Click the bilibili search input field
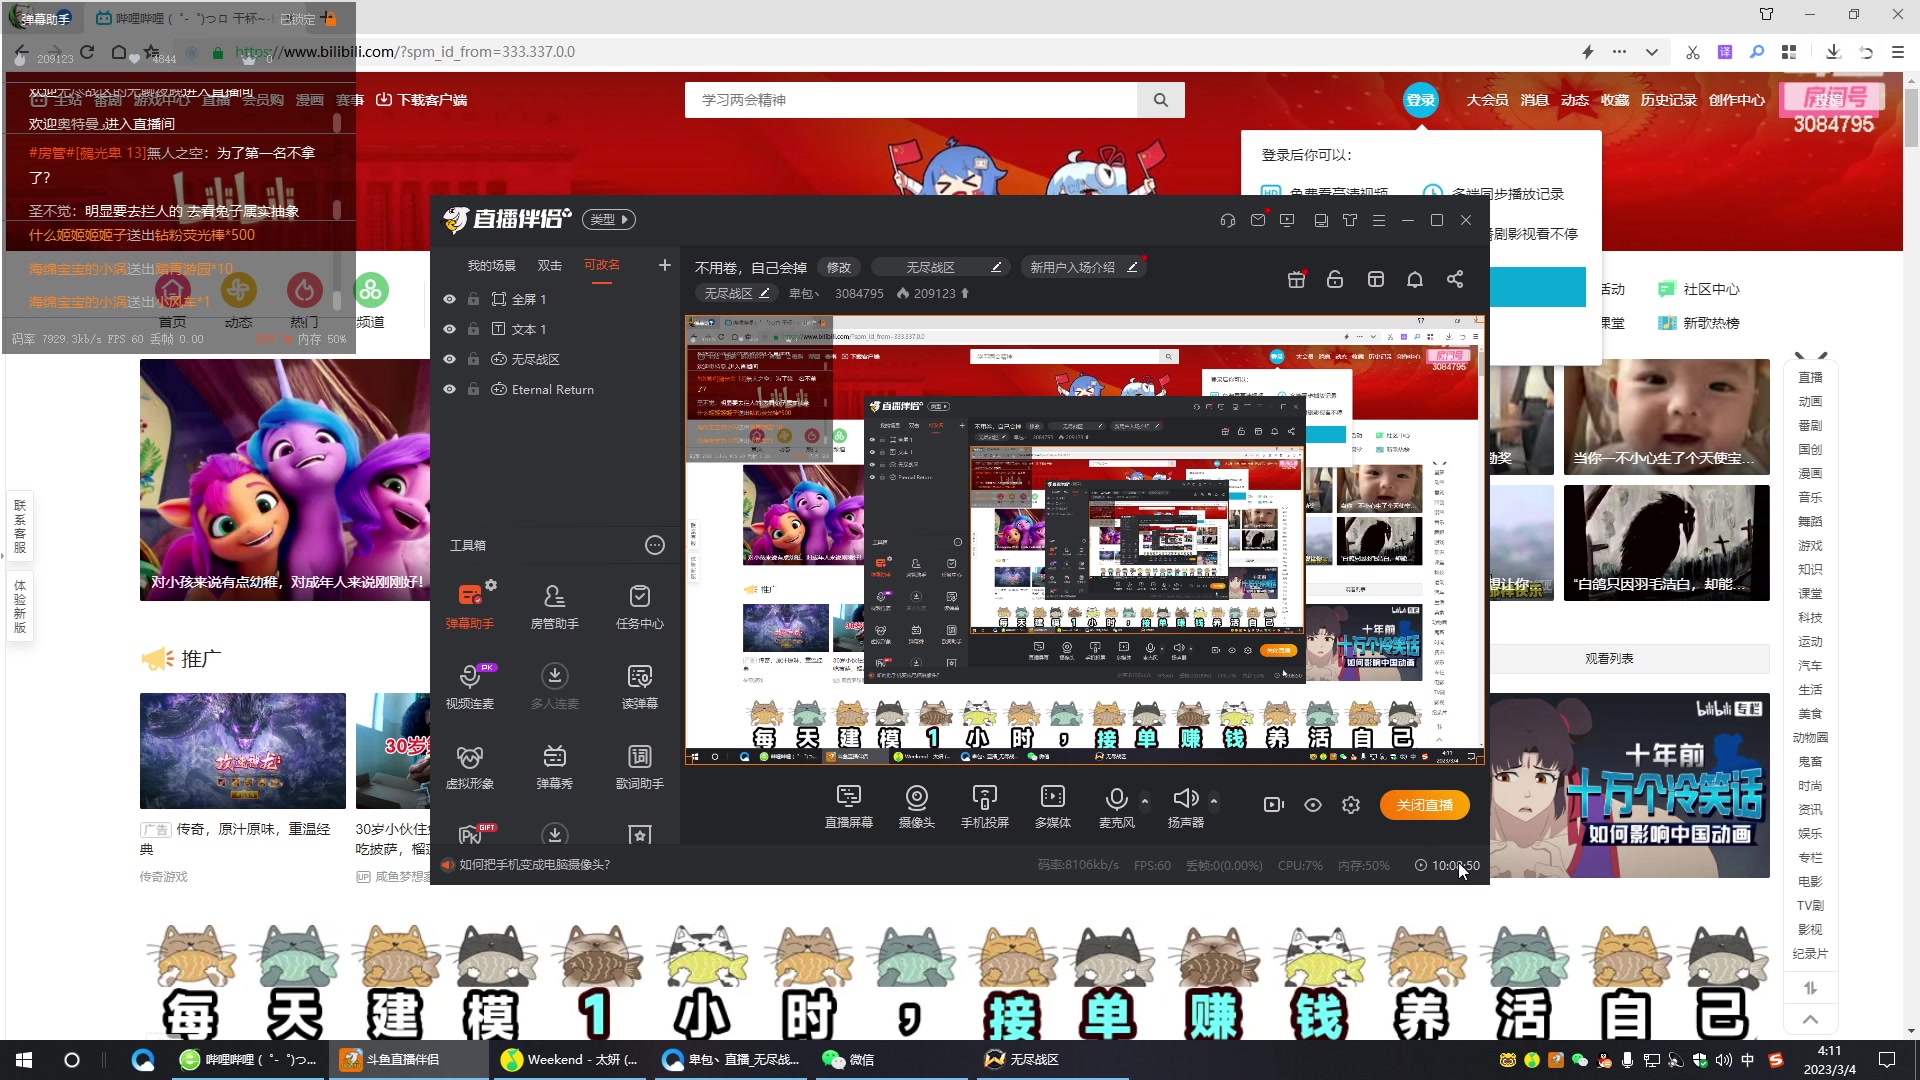 click(911, 100)
